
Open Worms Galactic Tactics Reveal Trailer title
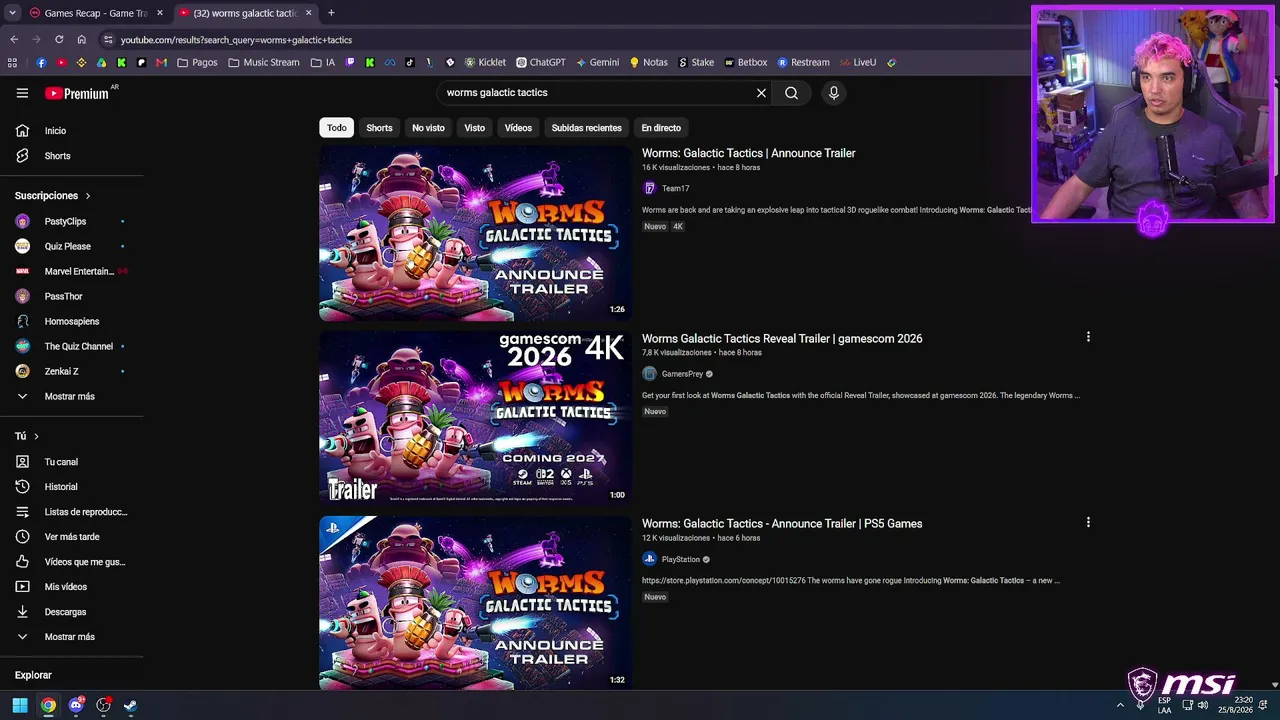point(782,338)
